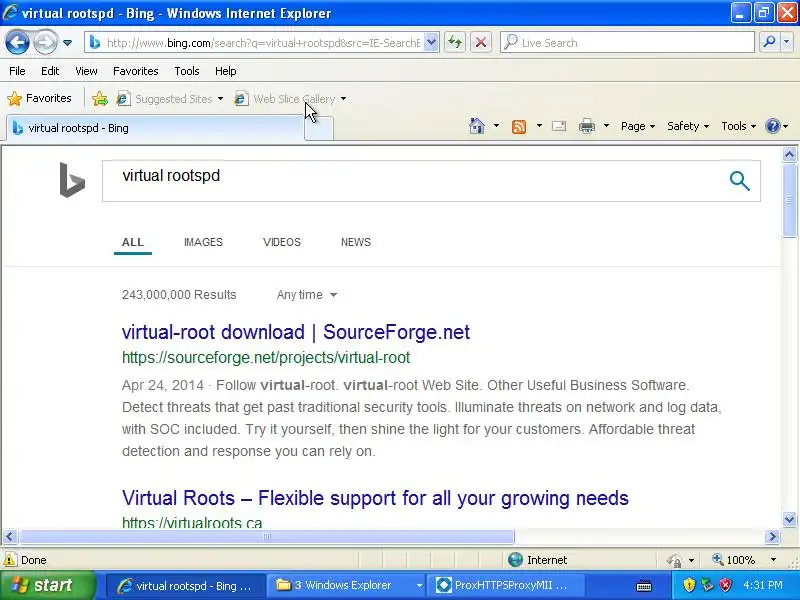
Task: Expand the zoom level dropdown arrow
Action: click(x=773, y=560)
